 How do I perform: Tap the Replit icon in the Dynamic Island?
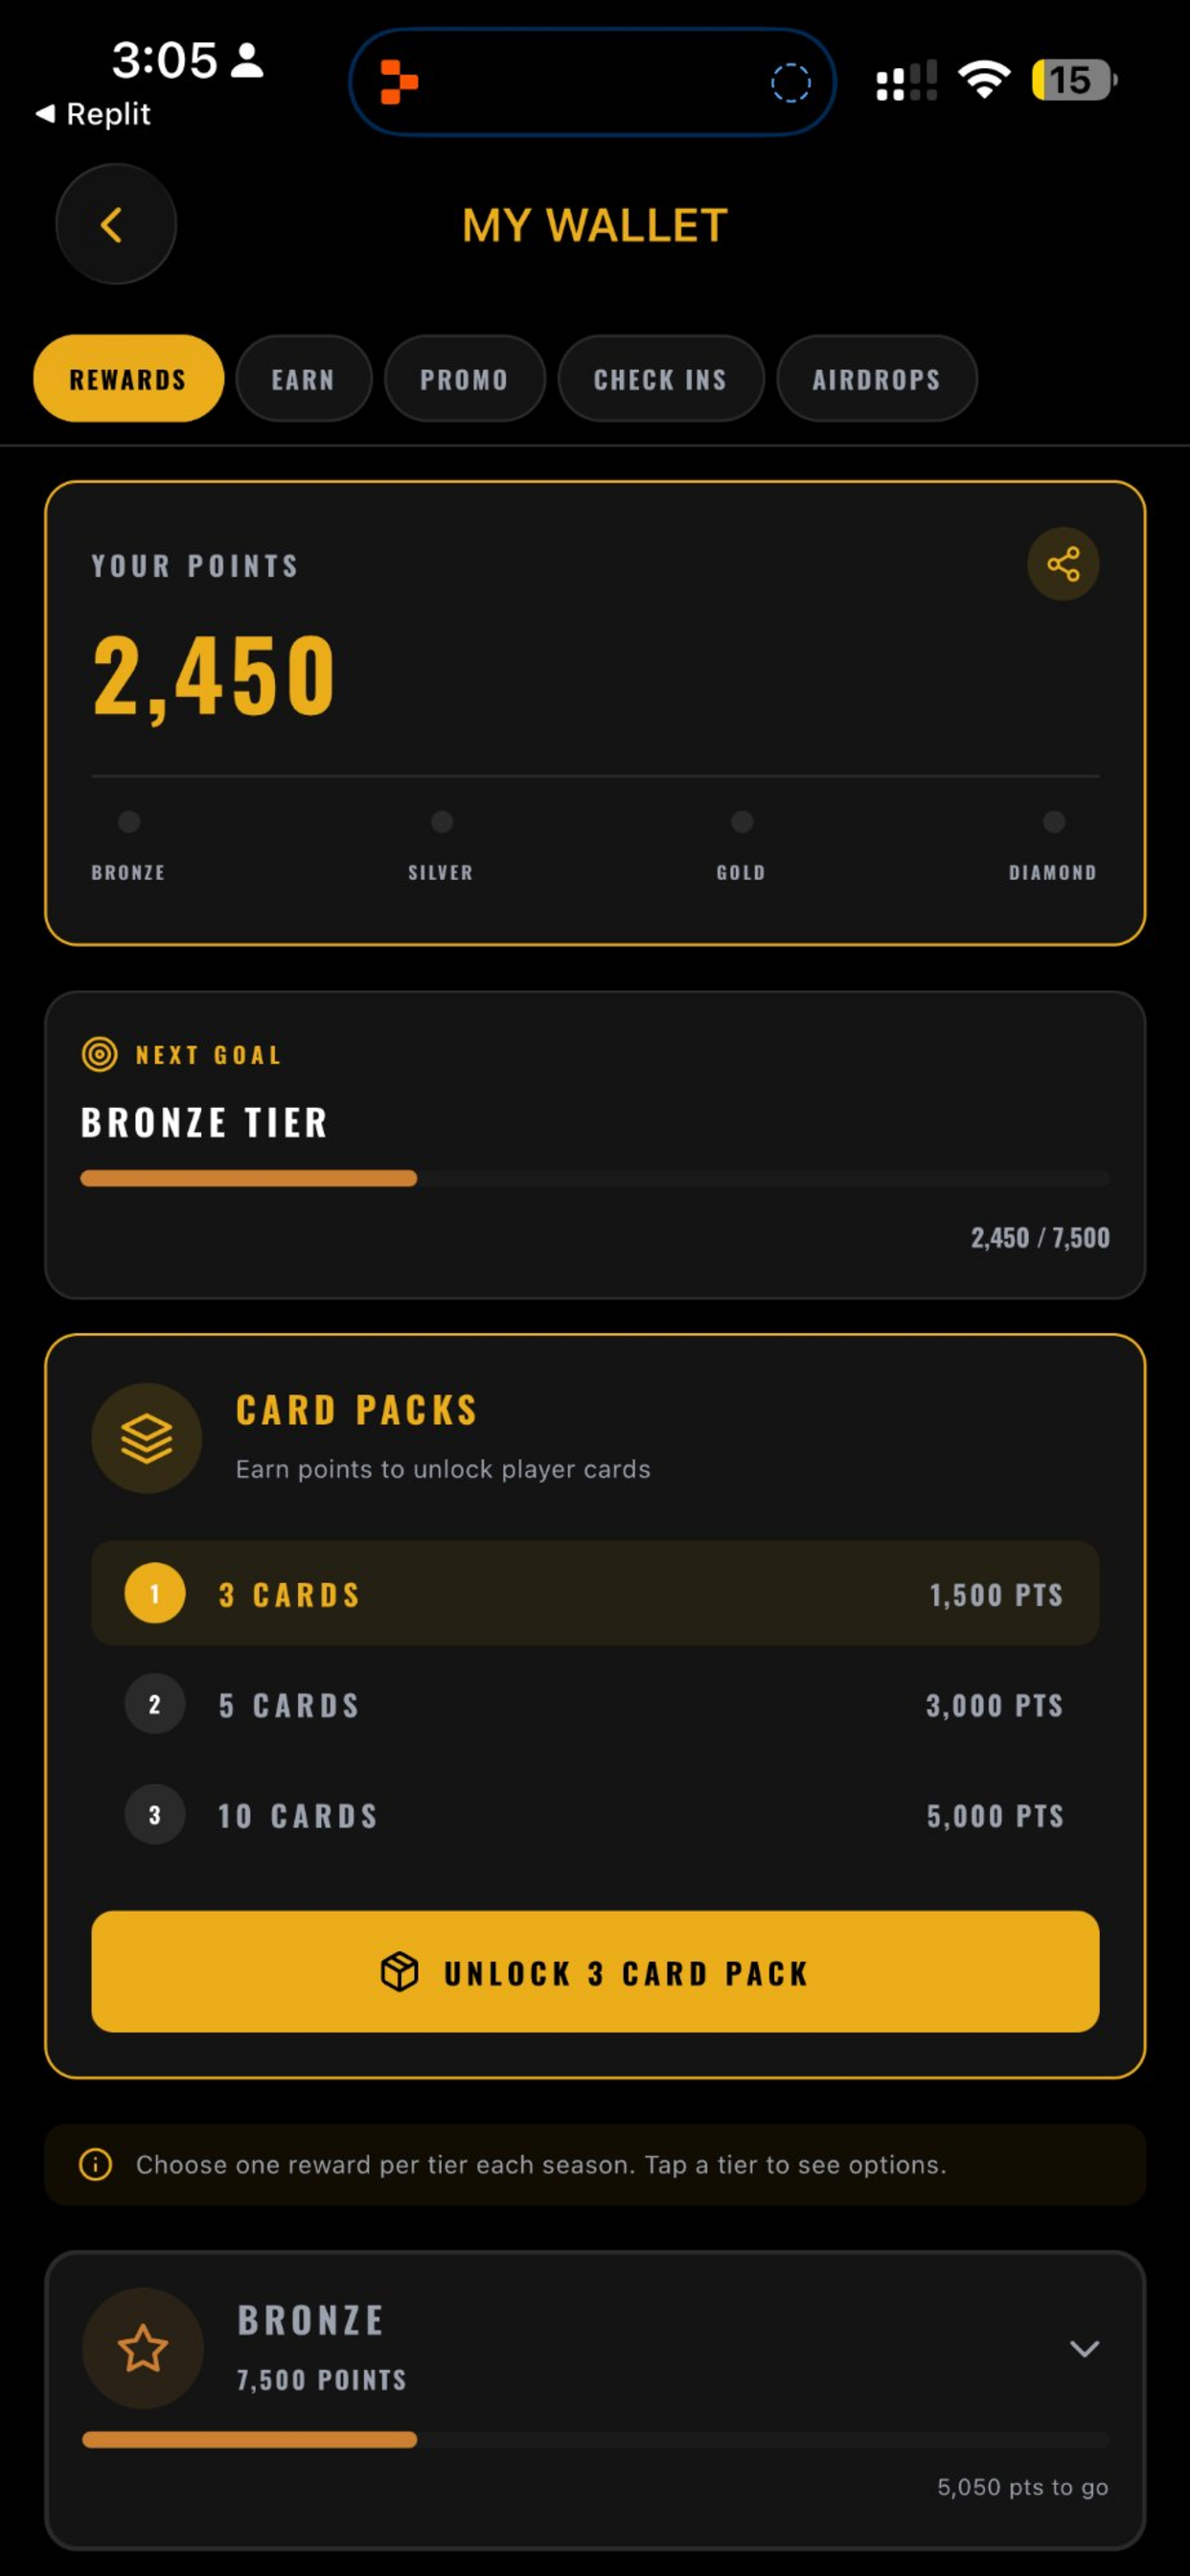point(399,82)
